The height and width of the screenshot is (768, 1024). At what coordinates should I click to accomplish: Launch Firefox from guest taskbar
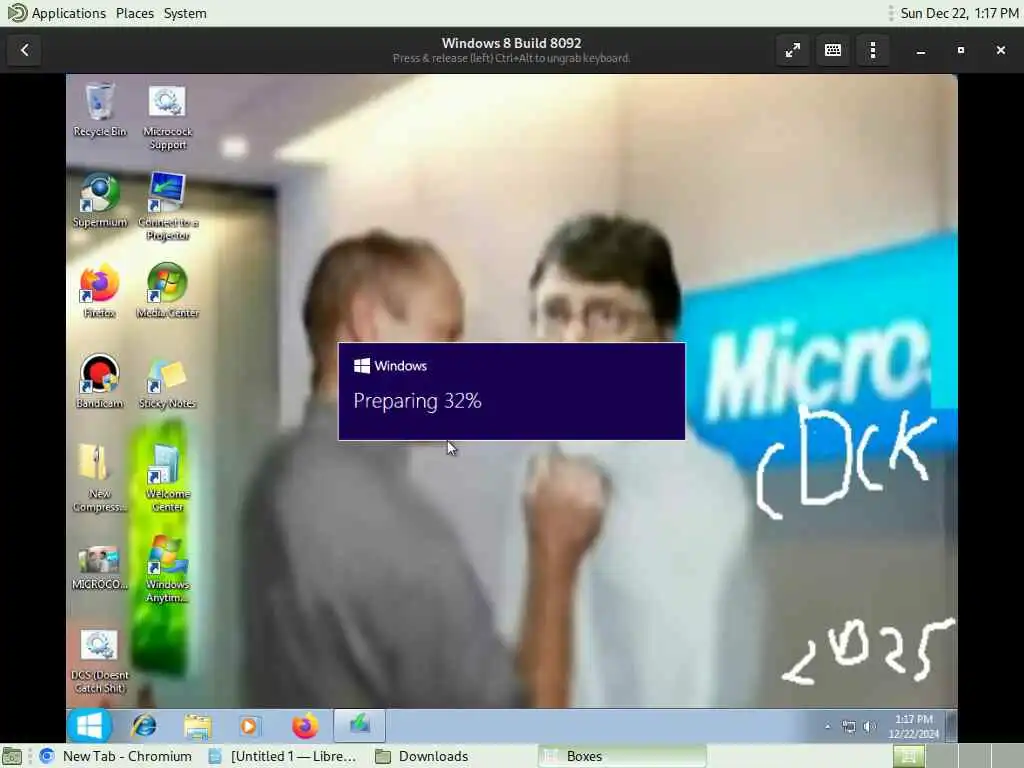304,726
